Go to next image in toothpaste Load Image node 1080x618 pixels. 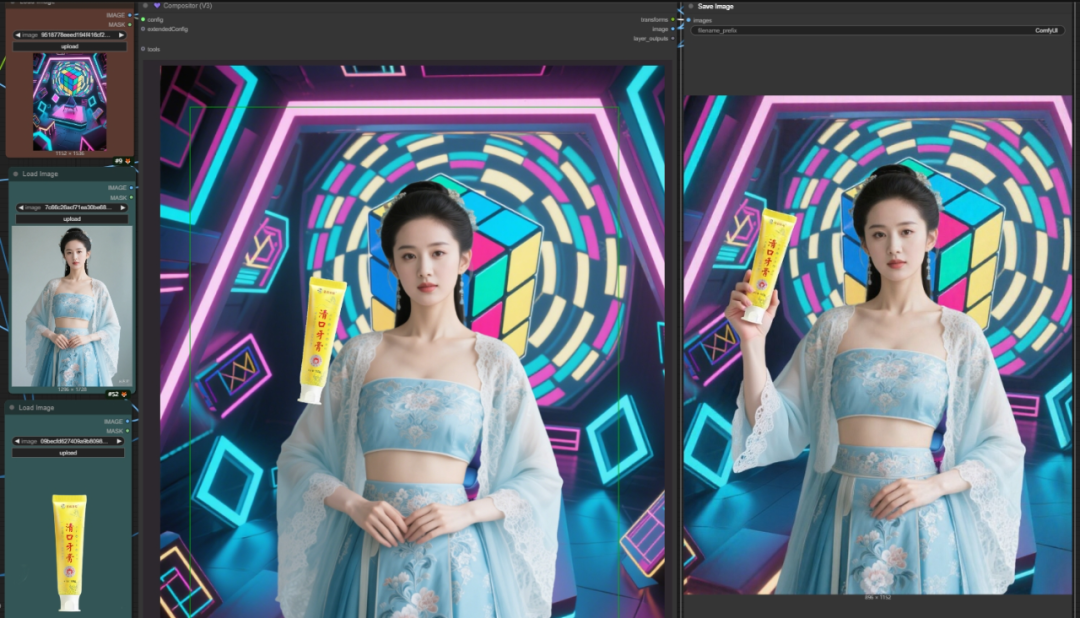click(x=119, y=441)
